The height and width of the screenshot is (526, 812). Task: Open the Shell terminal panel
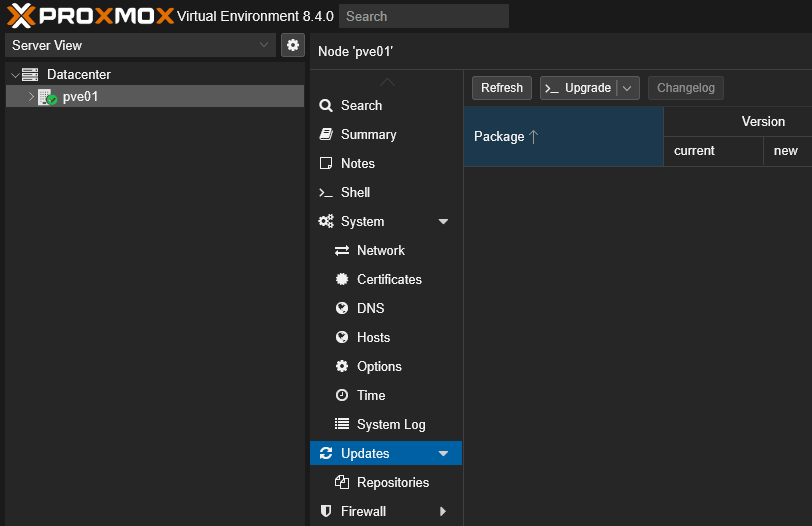pos(355,192)
